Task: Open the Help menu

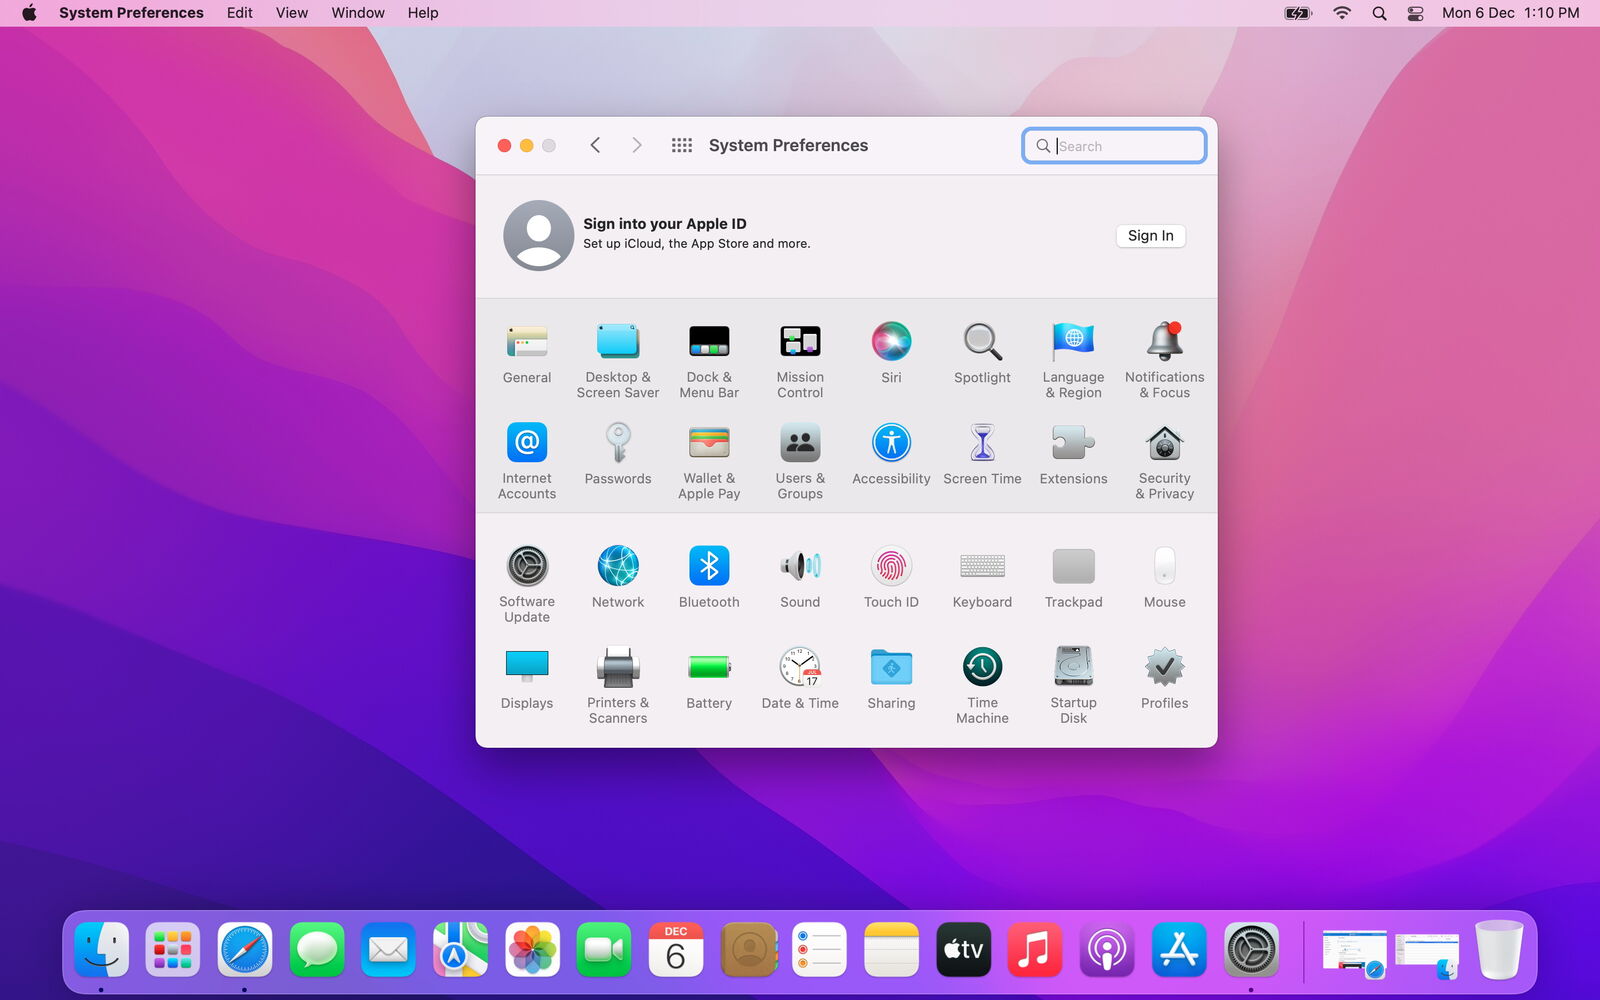Action: pyautogui.click(x=423, y=13)
